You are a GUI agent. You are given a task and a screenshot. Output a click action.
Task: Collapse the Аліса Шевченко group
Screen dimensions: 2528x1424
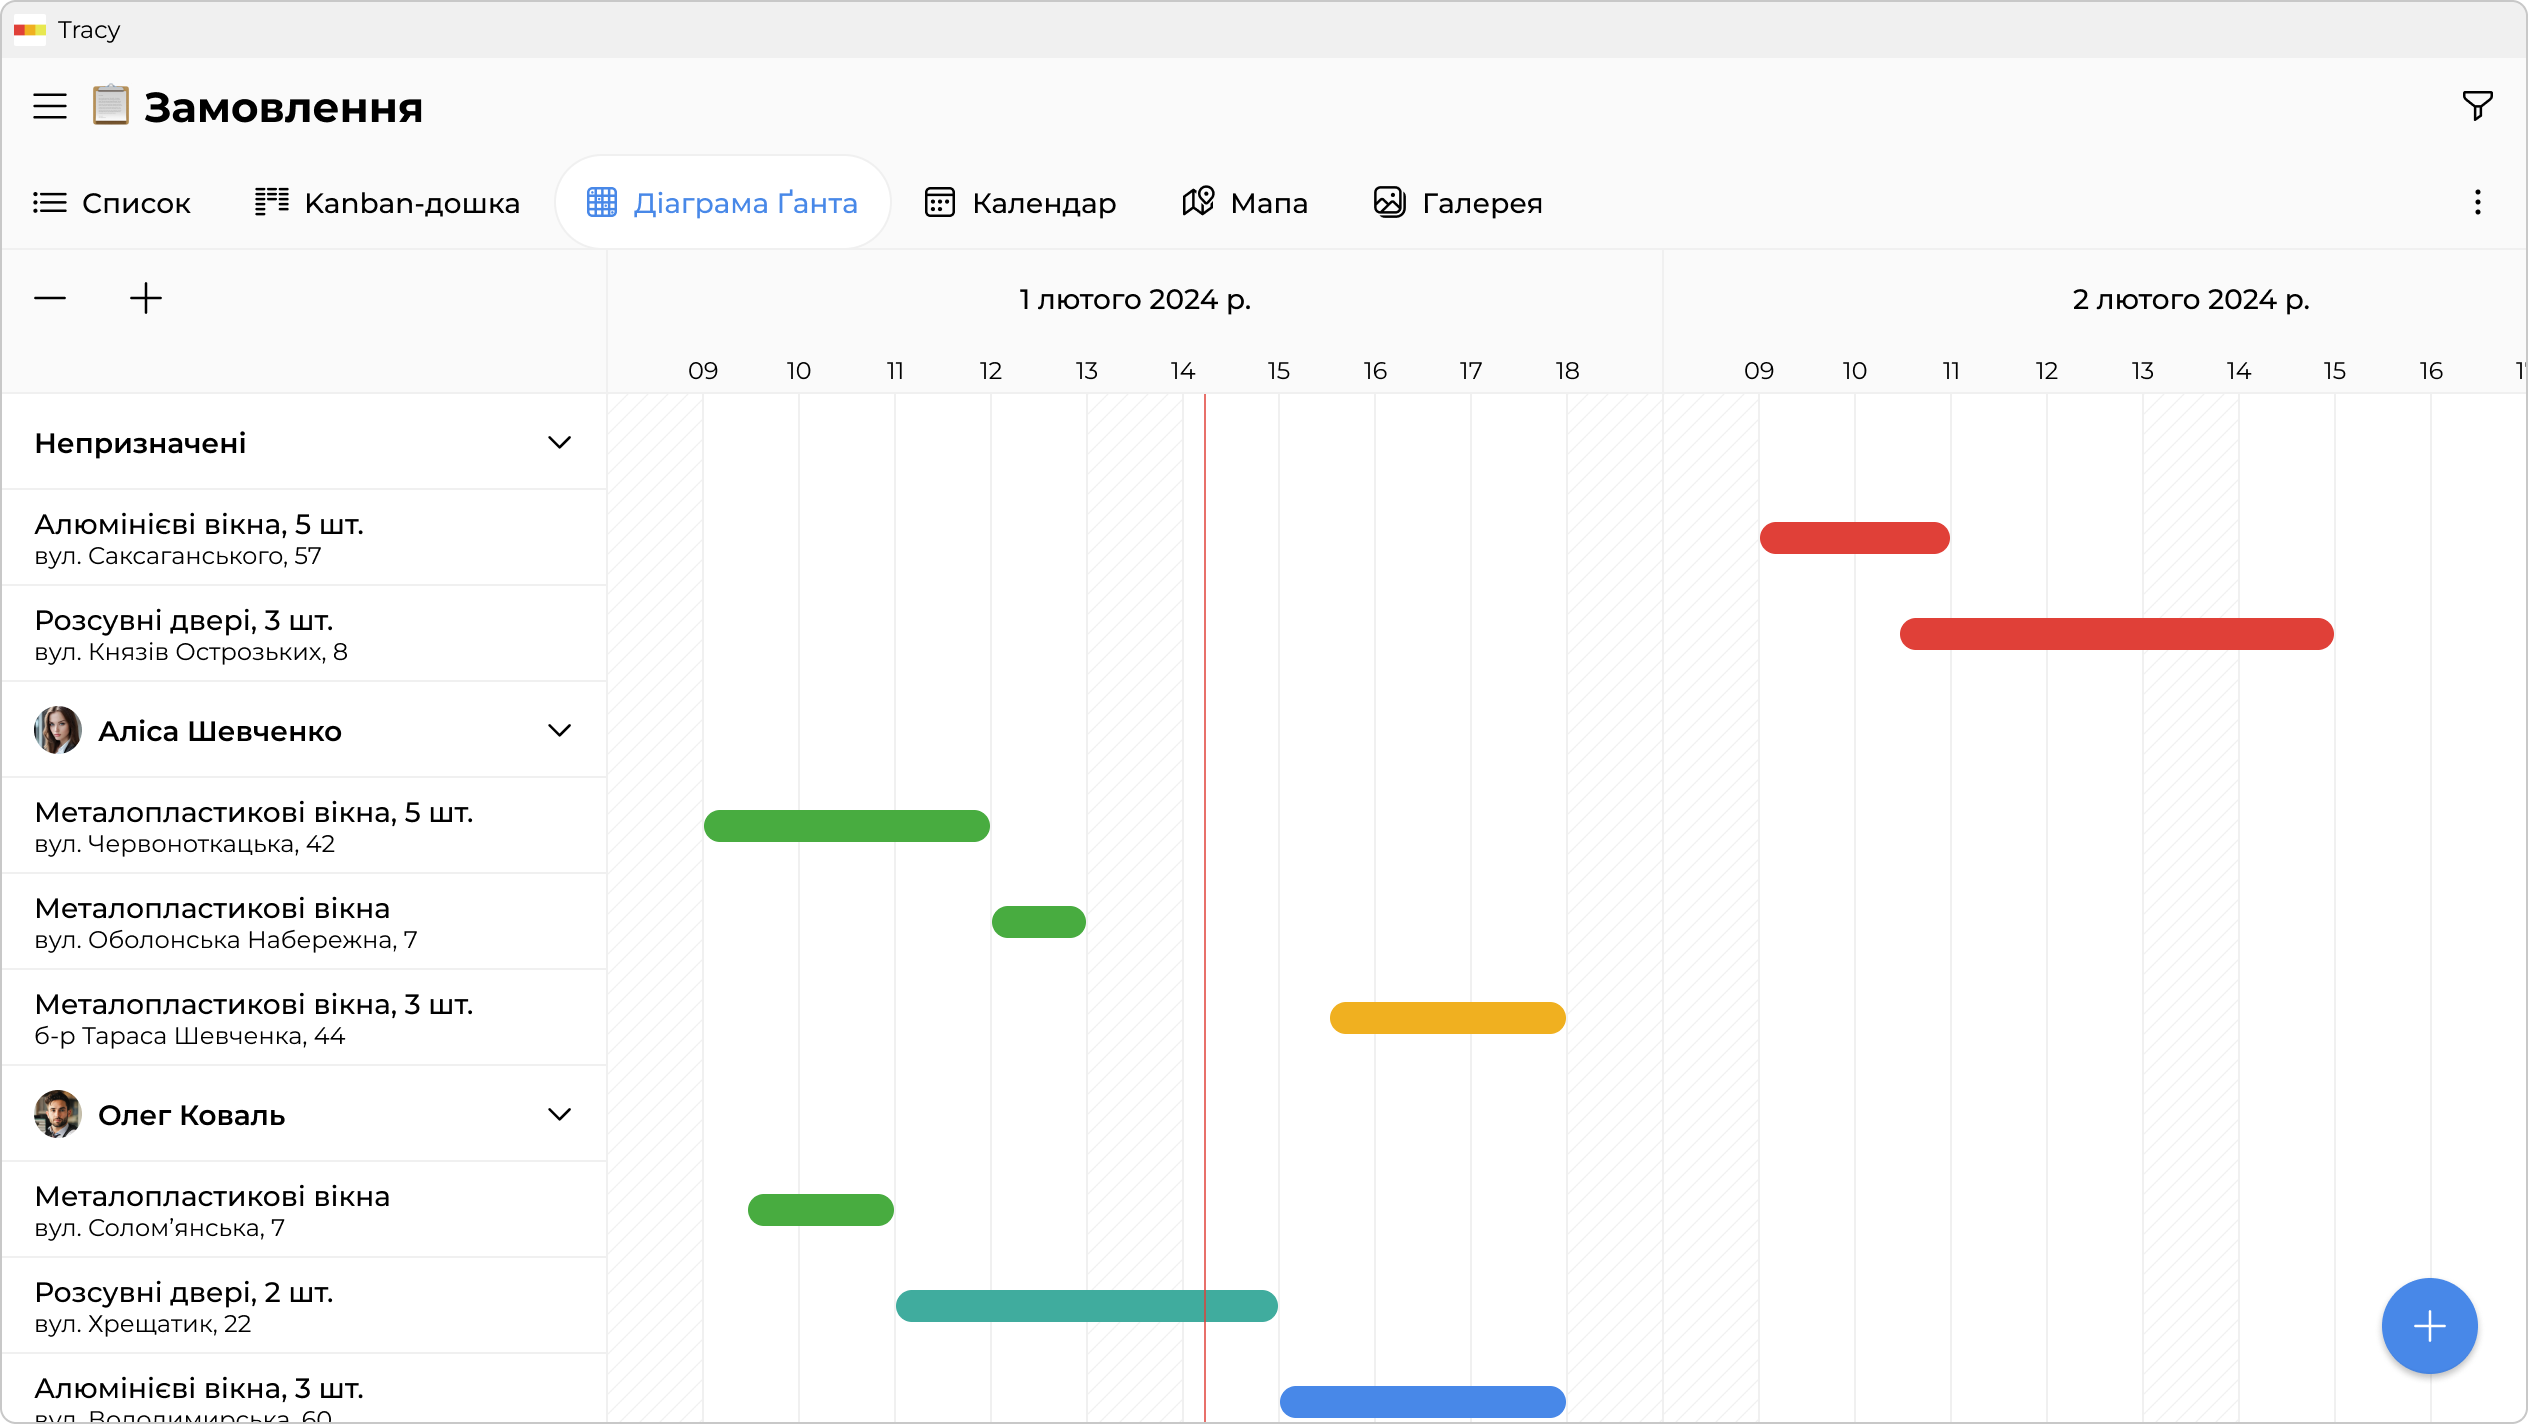[x=559, y=730]
